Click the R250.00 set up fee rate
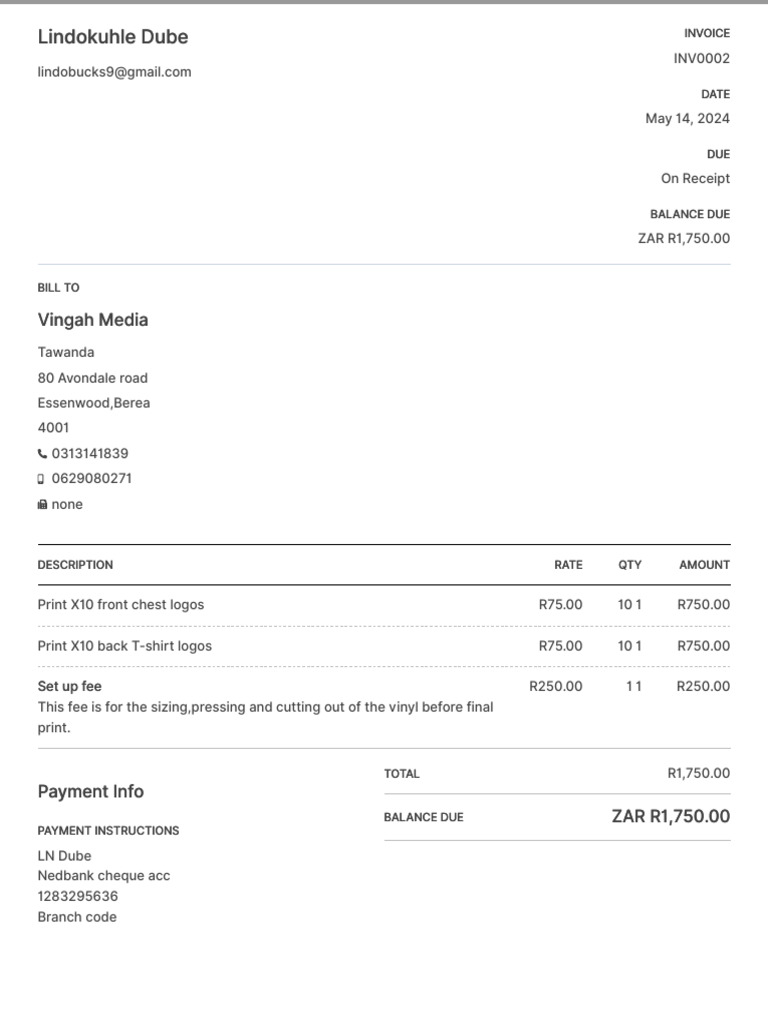This screenshot has height=1024, width=768. tap(556, 686)
